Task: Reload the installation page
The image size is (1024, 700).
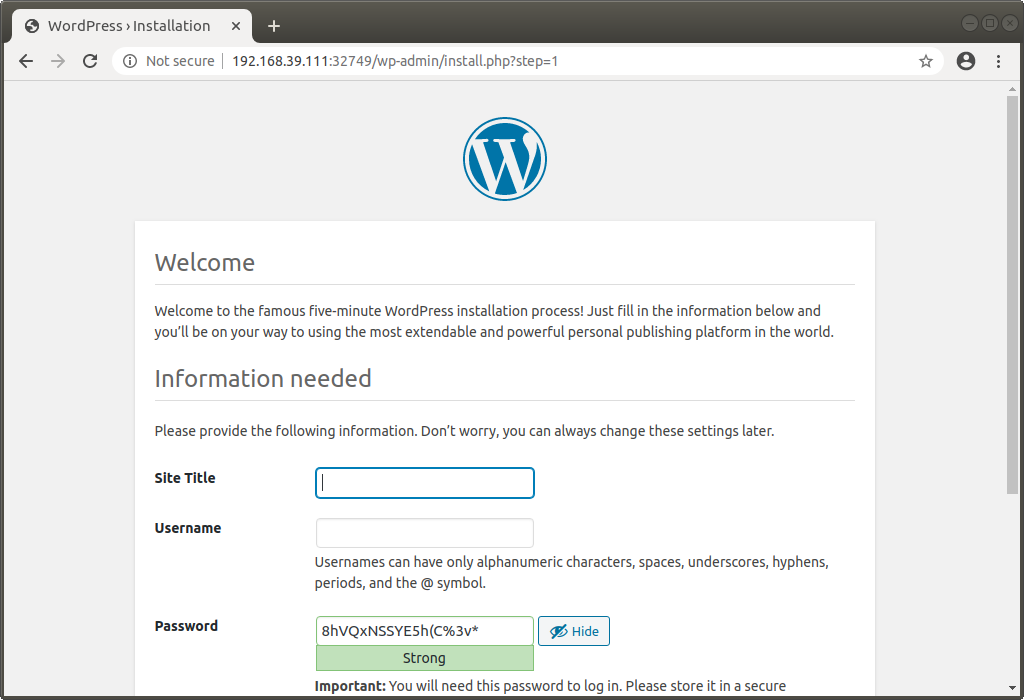Action: coord(90,61)
